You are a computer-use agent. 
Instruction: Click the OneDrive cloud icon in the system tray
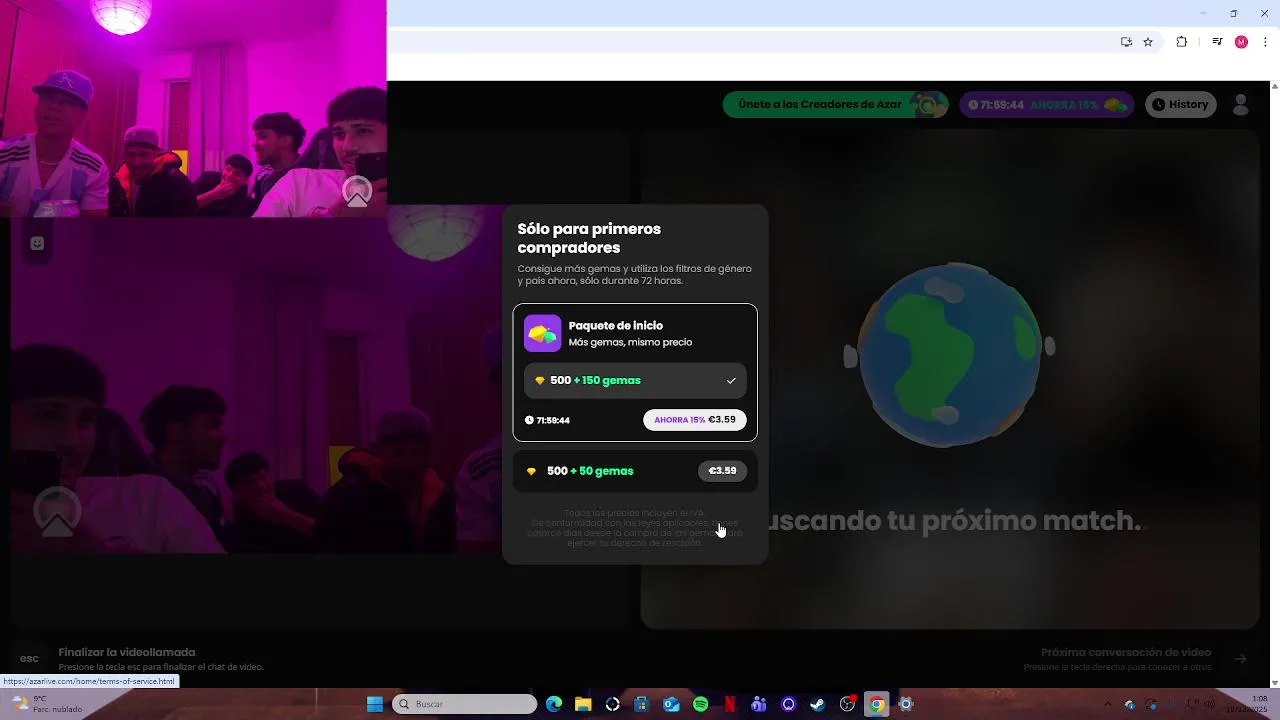click(1130, 704)
